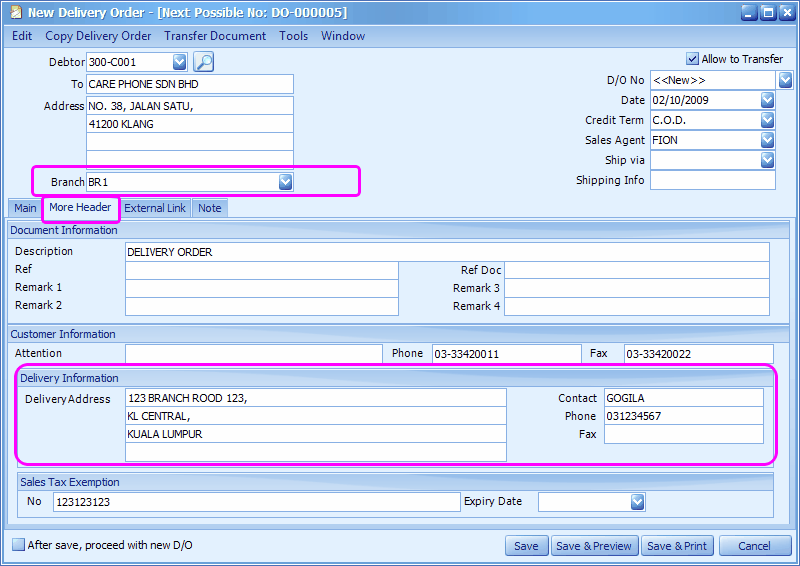Expand the Credit Term dropdown
Image resolution: width=800 pixels, height=566 pixels.
(x=767, y=120)
